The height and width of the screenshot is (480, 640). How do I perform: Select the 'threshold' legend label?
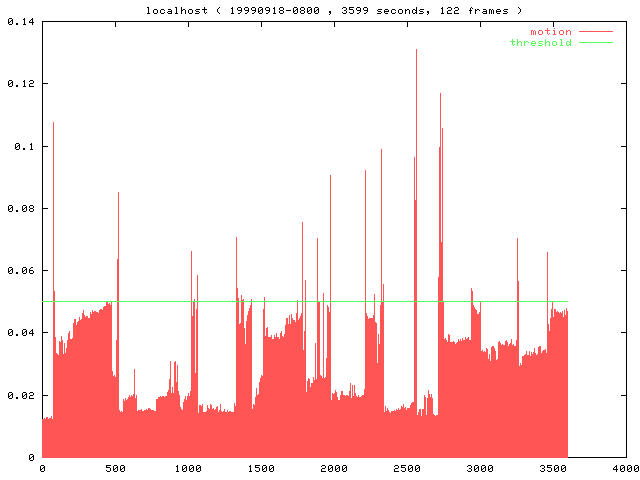pyautogui.click(x=540, y=42)
